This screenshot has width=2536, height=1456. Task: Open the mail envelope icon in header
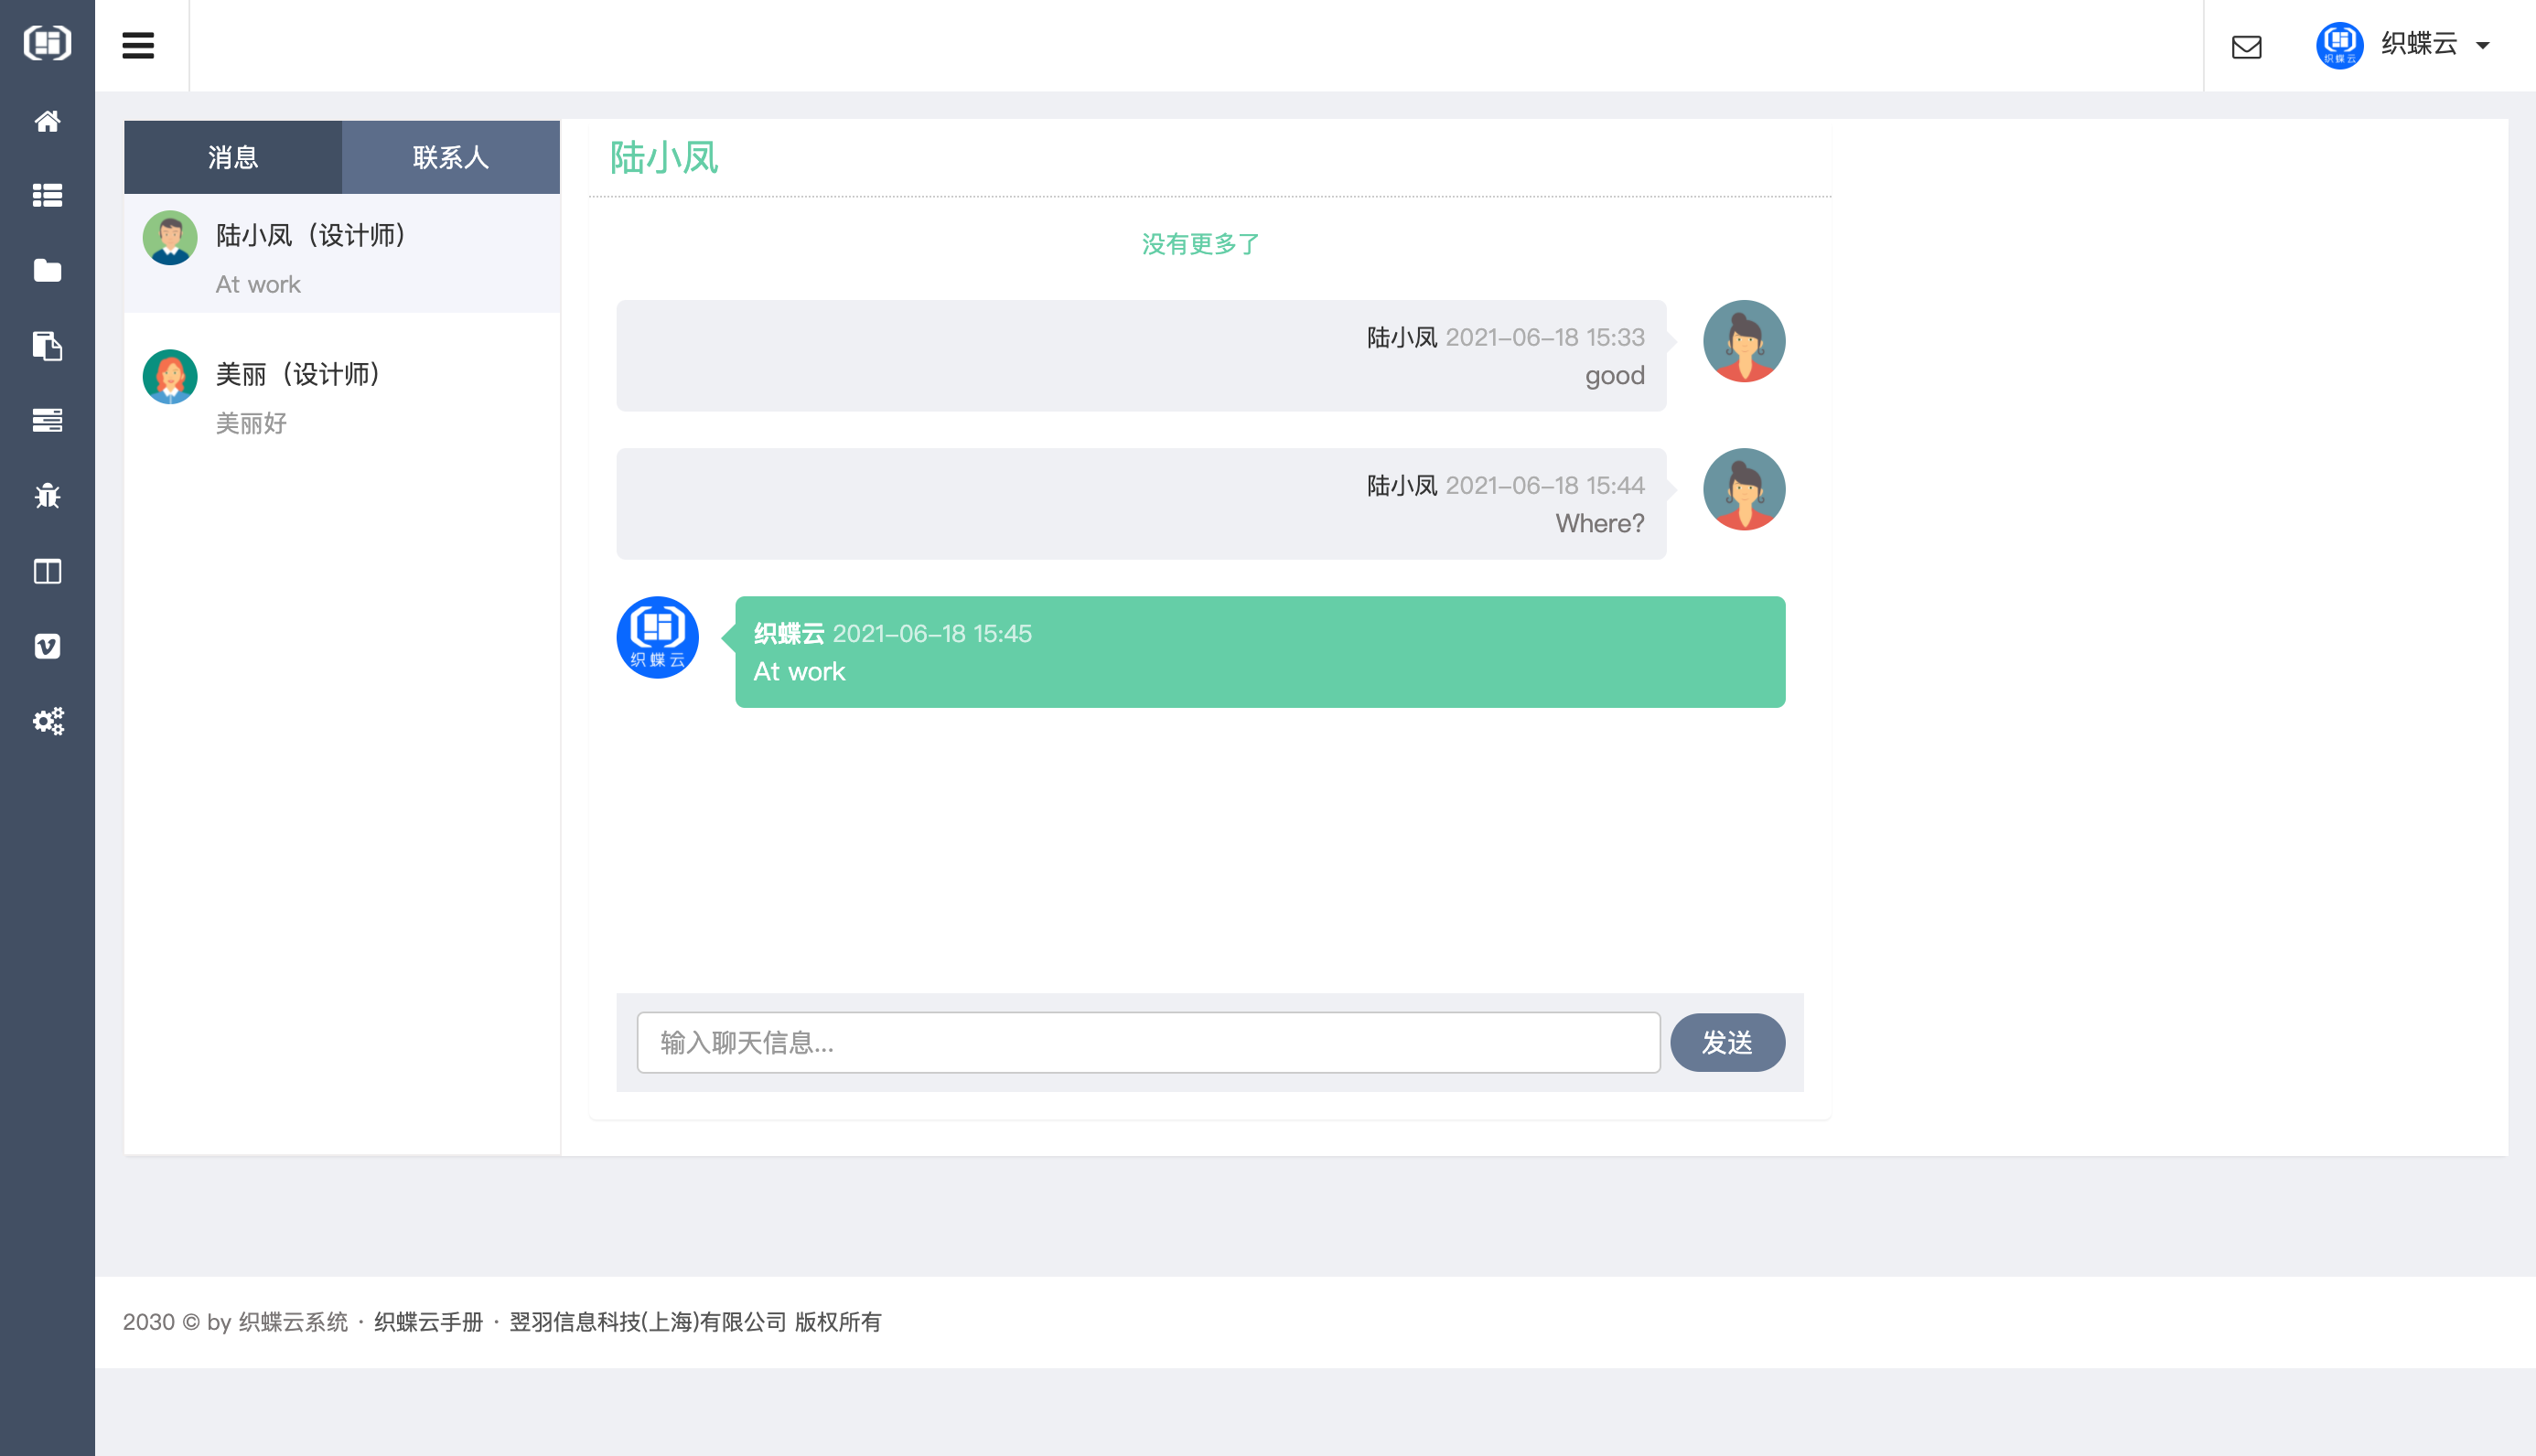tap(2246, 46)
